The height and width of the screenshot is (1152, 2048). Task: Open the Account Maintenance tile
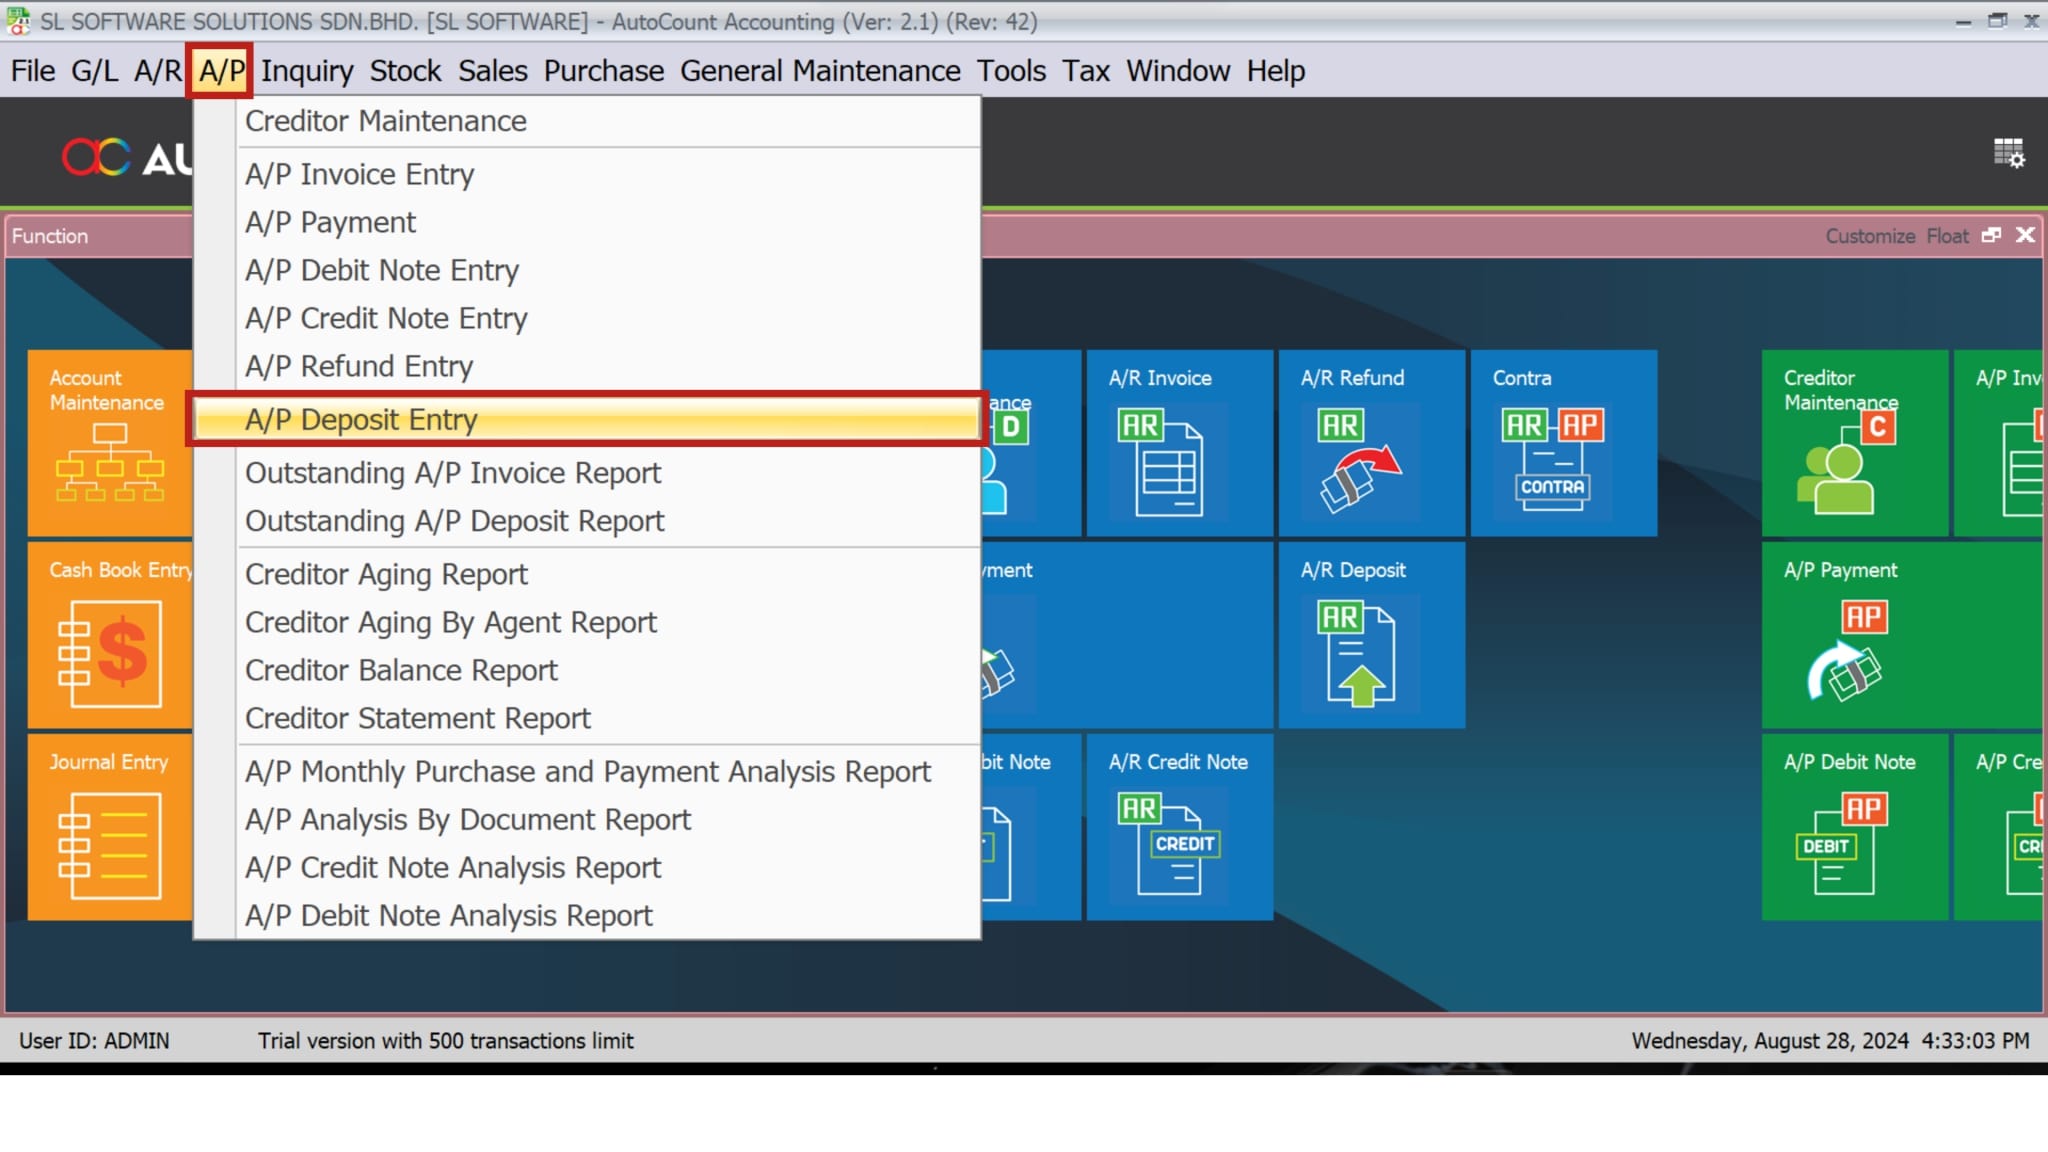pyautogui.click(x=109, y=442)
